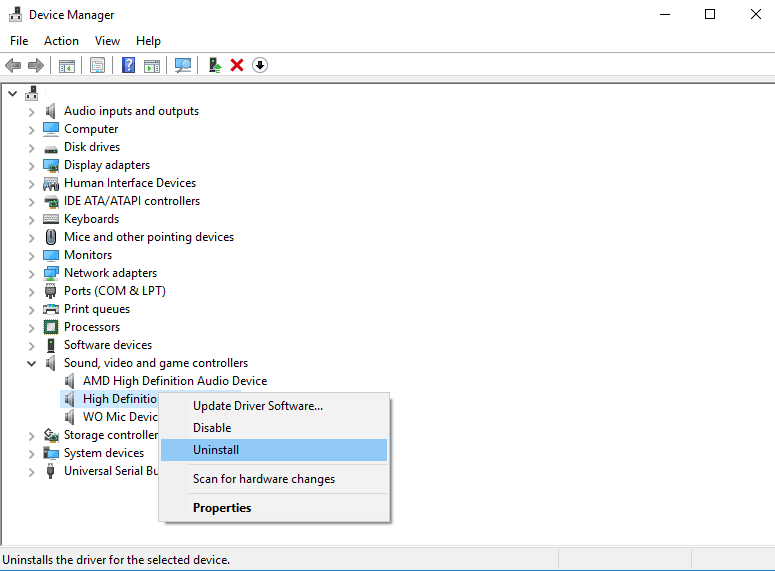The image size is (775, 571).
Task: Expand the Print queues category
Action: [x=32, y=310]
